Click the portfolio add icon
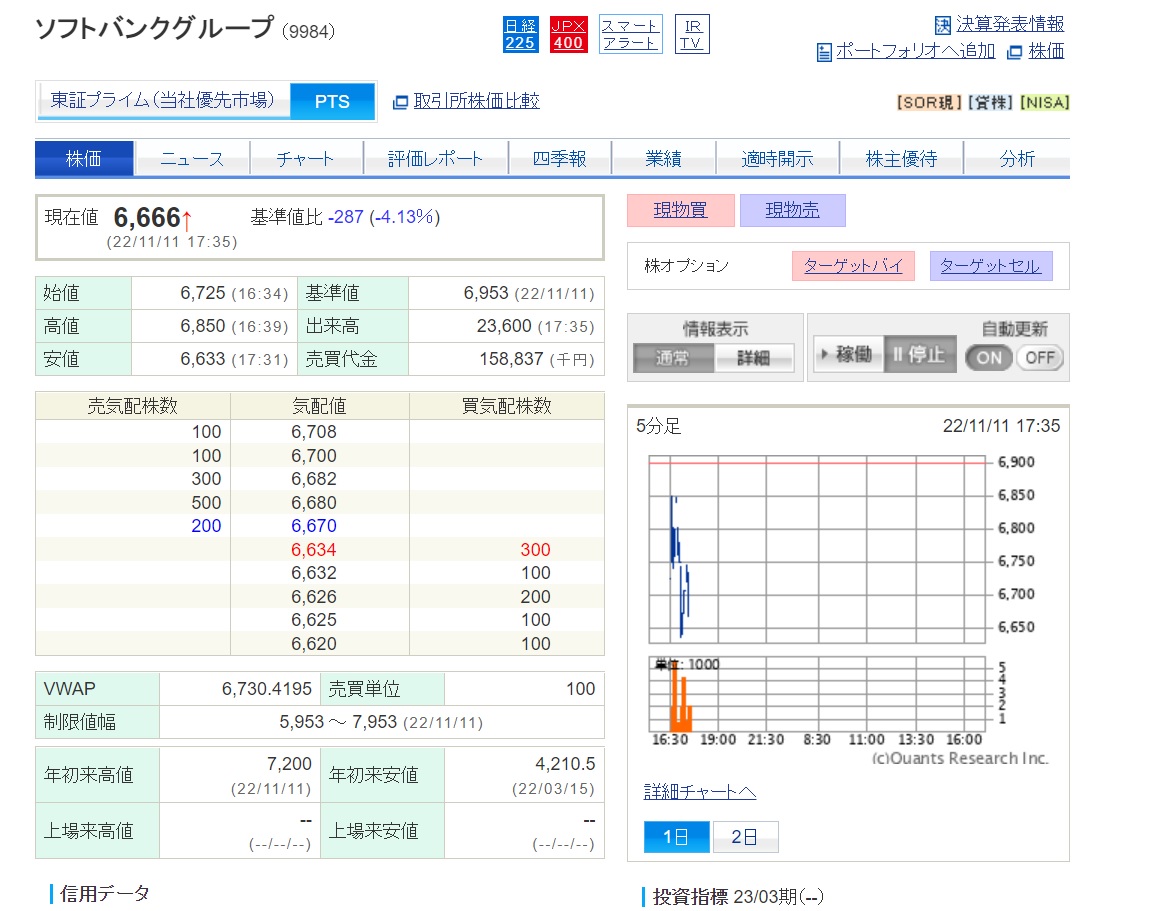The height and width of the screenshot is (911, 1152). click(x=824, y=52)
